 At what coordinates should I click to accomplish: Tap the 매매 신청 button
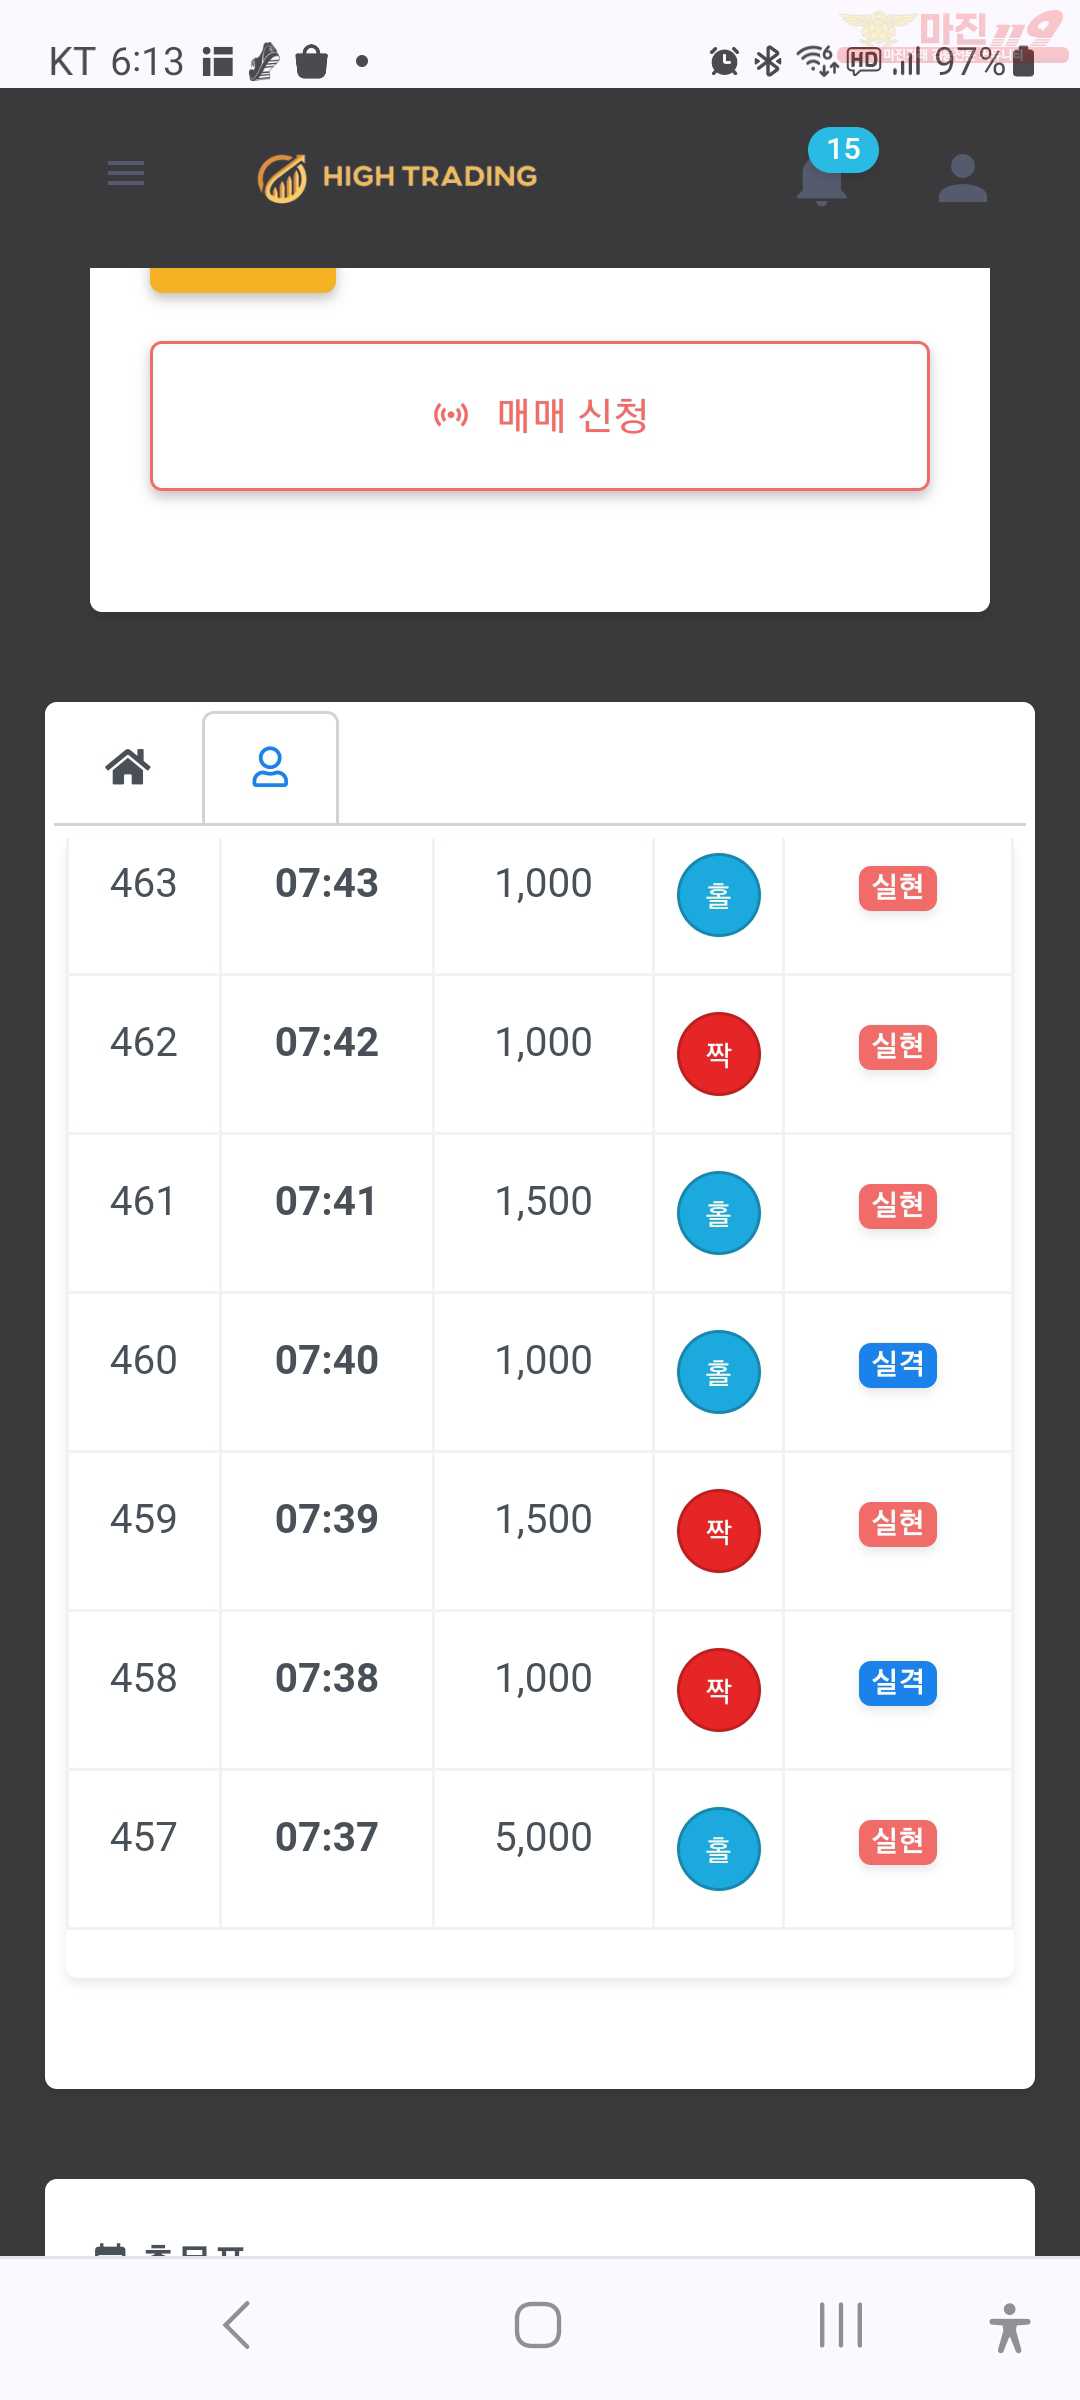point(540,416)
